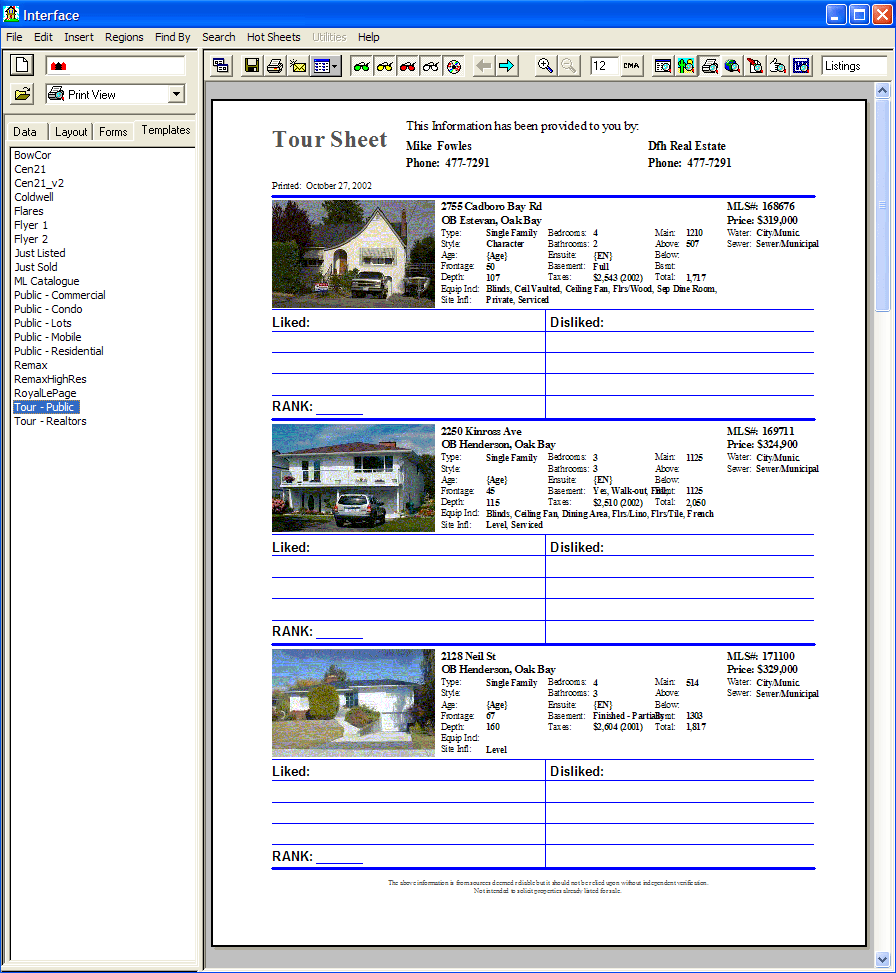Screen dimensions: 896x973
Task: Select the RemaxHighRes template
Action: pyautogui.click(x=50, y=379)
